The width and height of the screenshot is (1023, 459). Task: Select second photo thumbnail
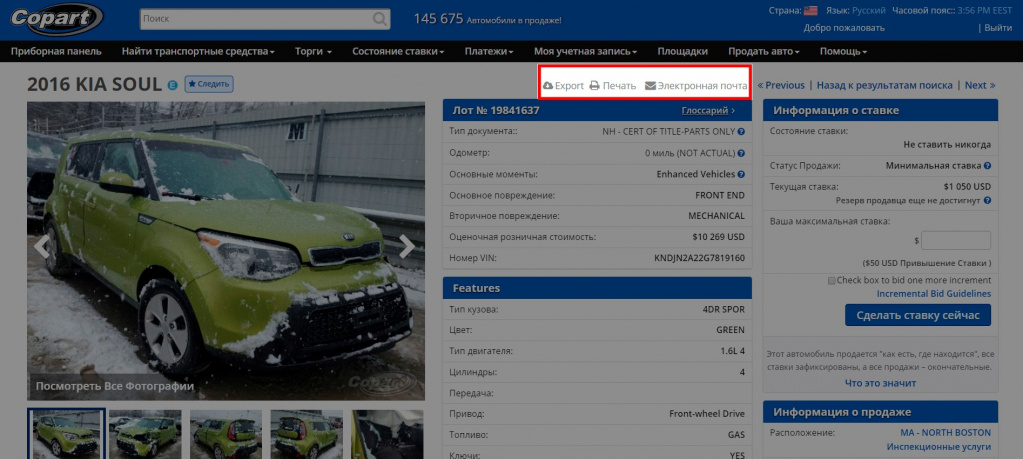tap(145, 434)
